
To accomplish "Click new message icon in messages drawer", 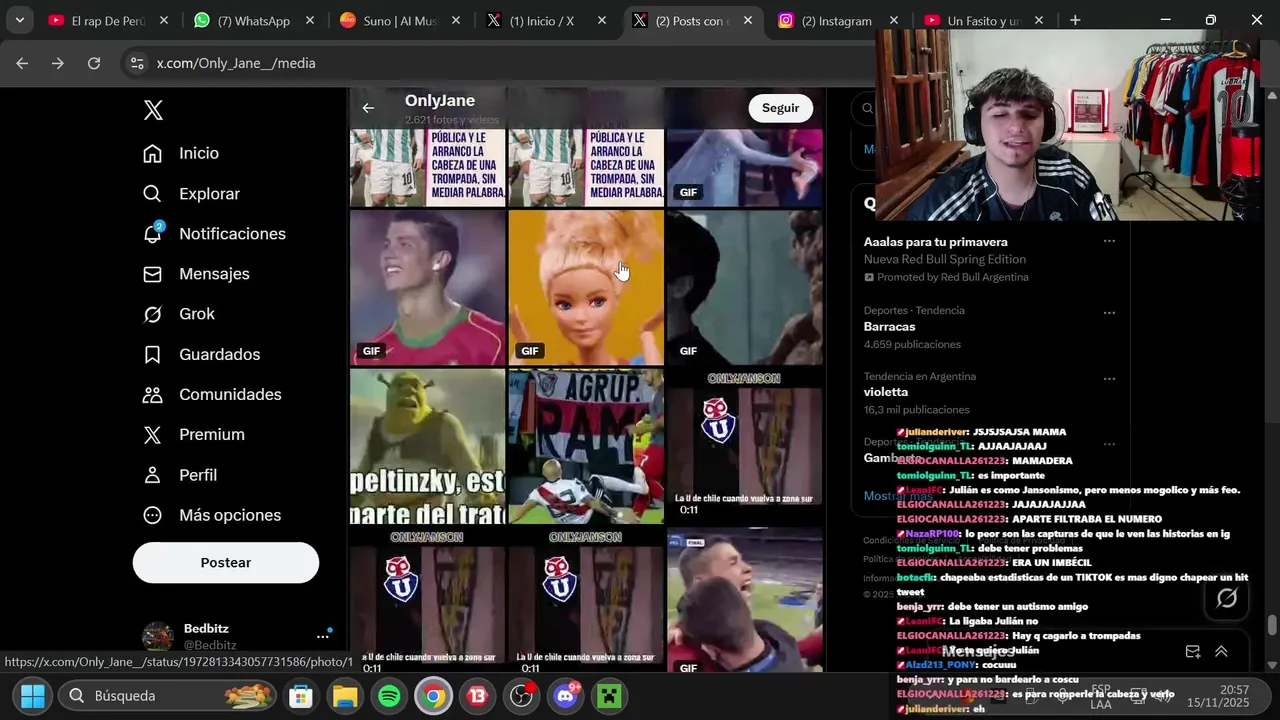I will [1193, 652].
